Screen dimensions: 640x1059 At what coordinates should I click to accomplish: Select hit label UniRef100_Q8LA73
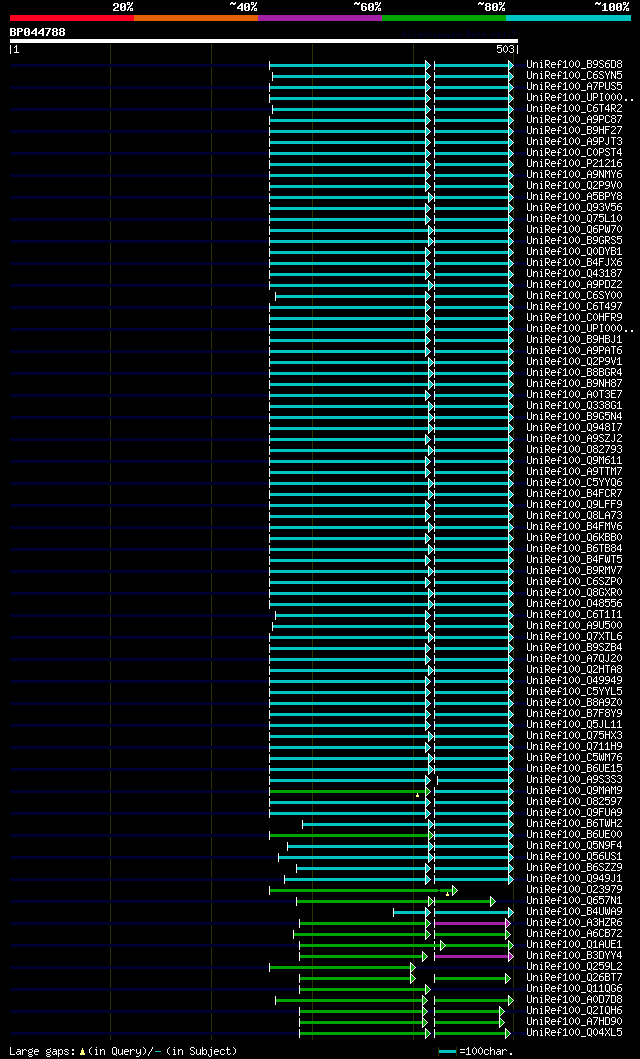tap(575, 515)
